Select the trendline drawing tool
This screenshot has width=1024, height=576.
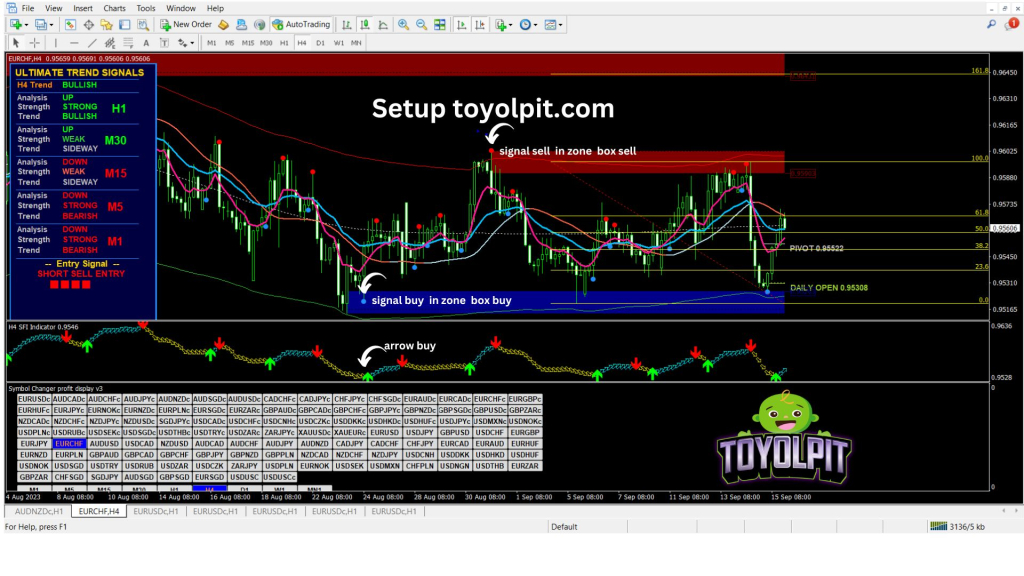pyautogui.click(x=93, y=43)
